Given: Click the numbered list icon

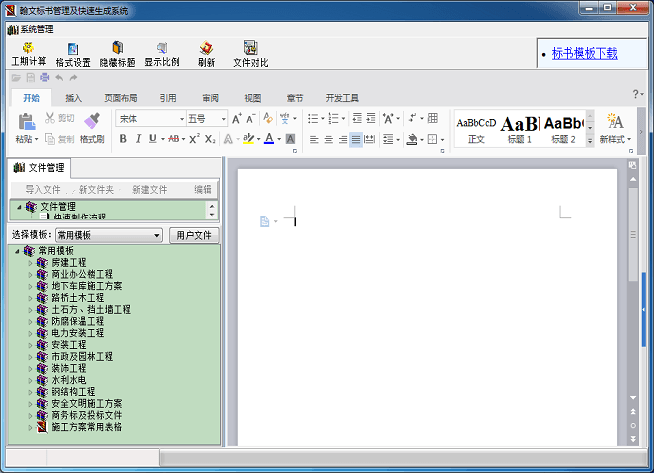Looking at the screenshot, I should (333, 118).
